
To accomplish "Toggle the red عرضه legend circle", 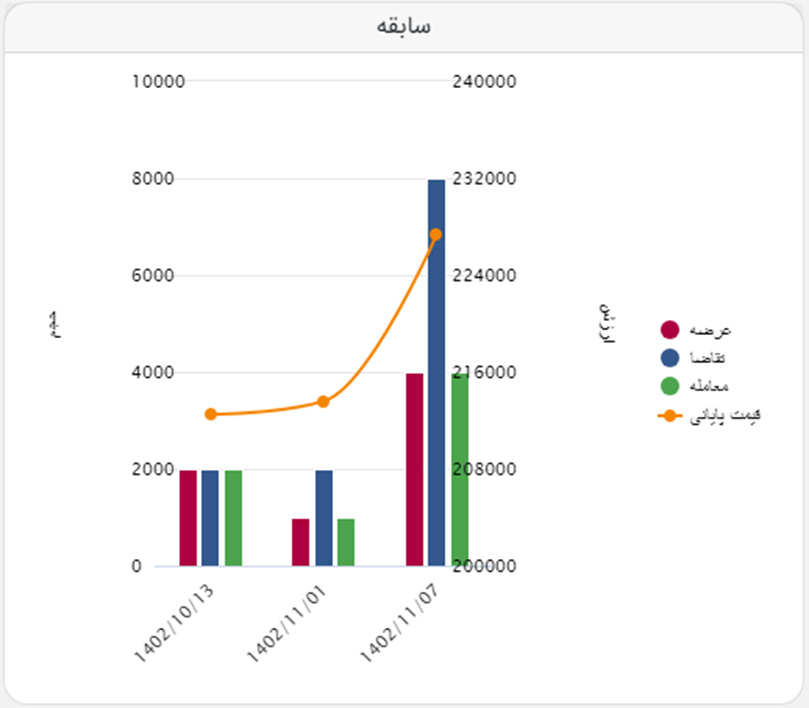I will [670, 330].
